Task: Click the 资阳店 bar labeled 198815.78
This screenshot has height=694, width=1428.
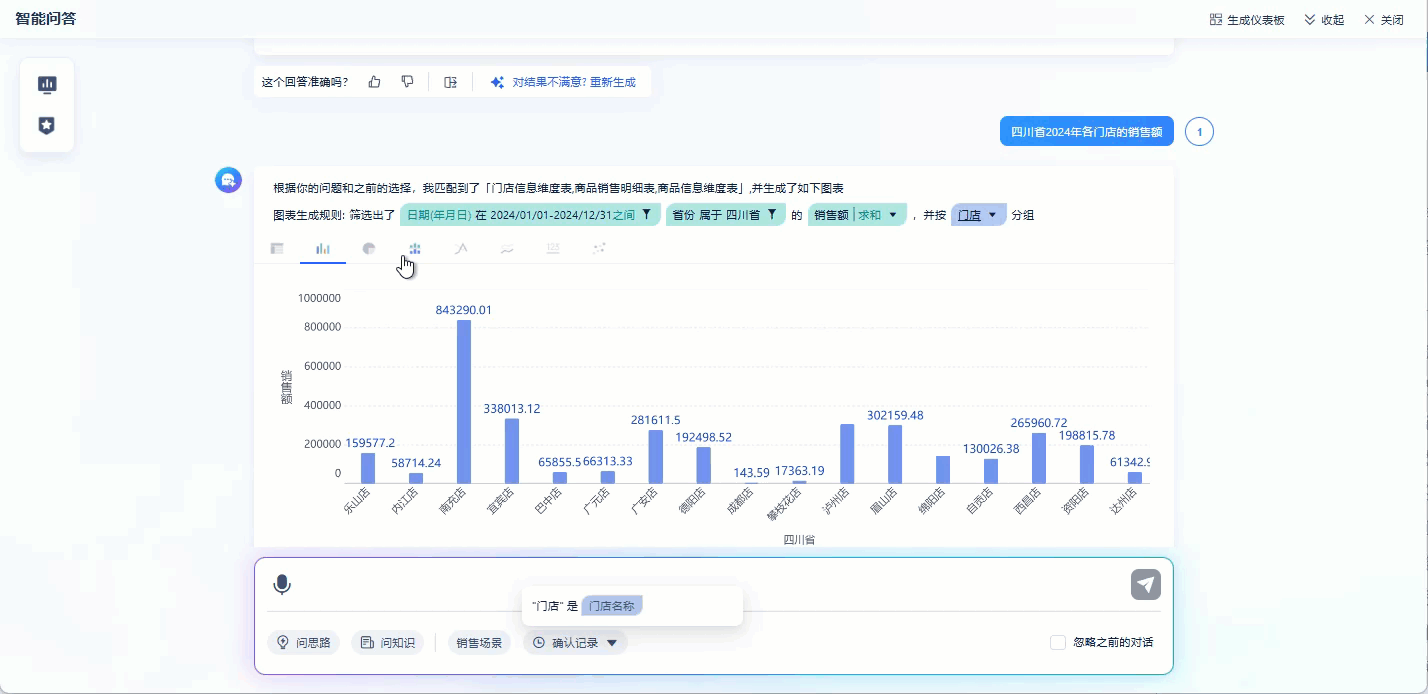Action: click(x=1087, y=464)
